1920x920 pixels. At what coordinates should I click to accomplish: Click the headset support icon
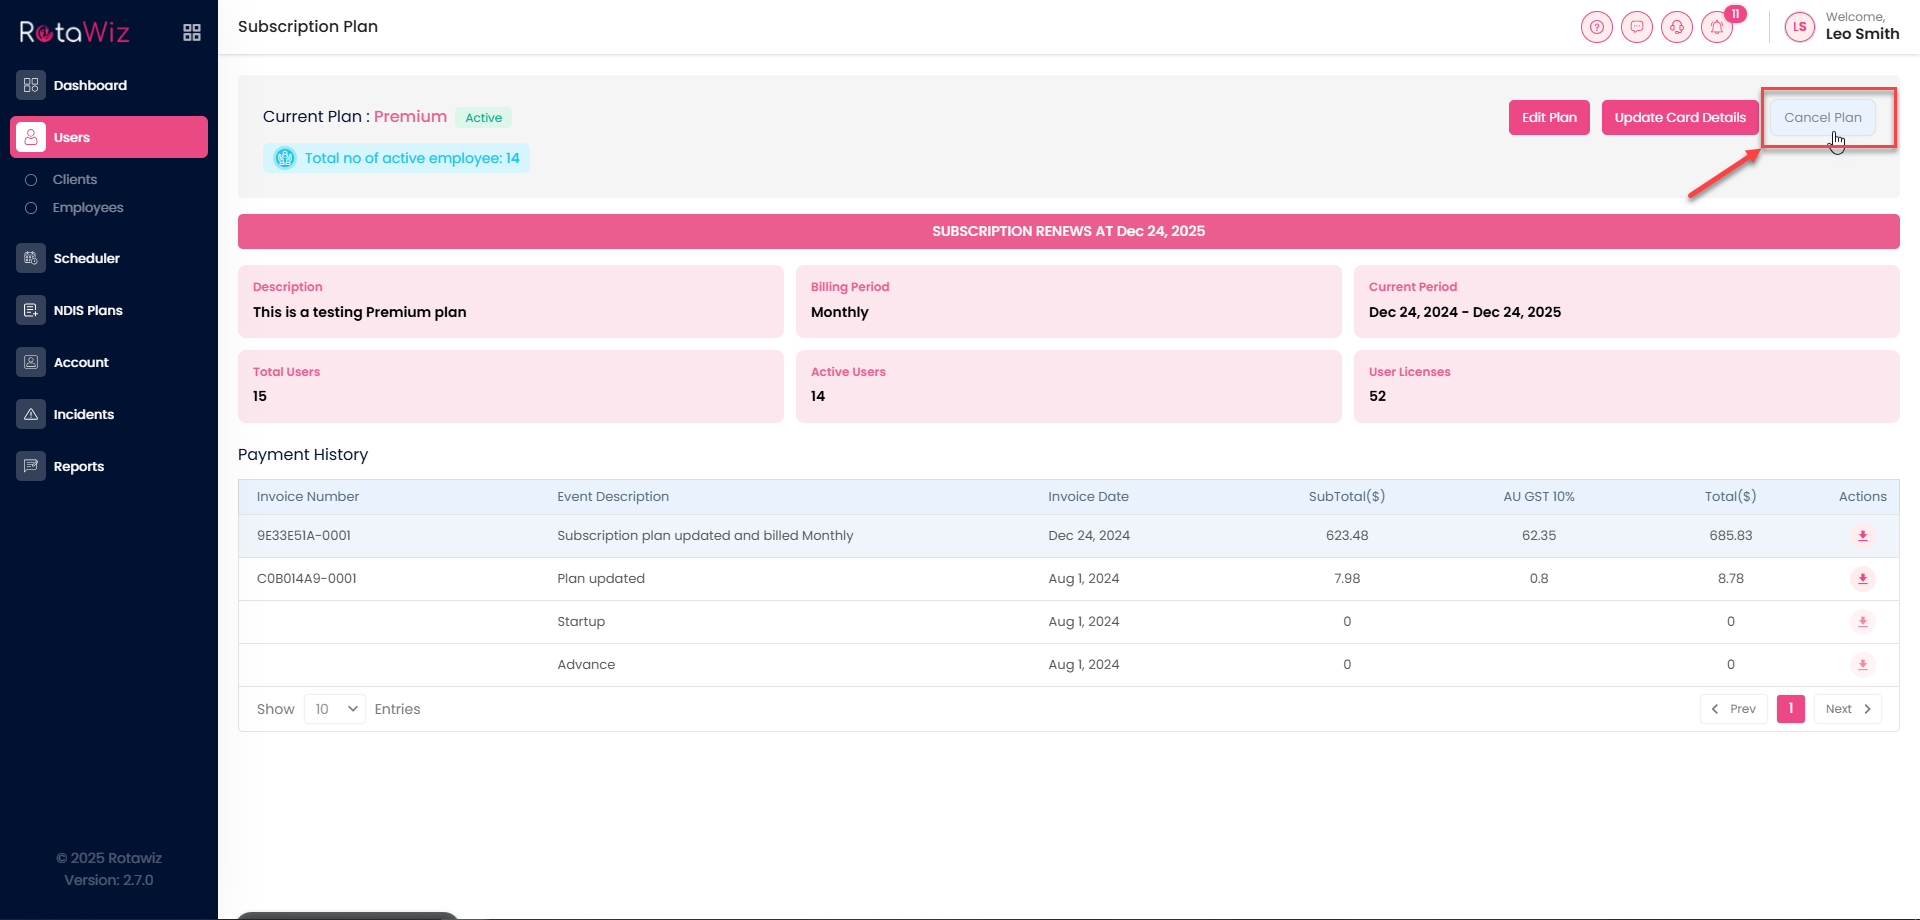(1676, 27)
